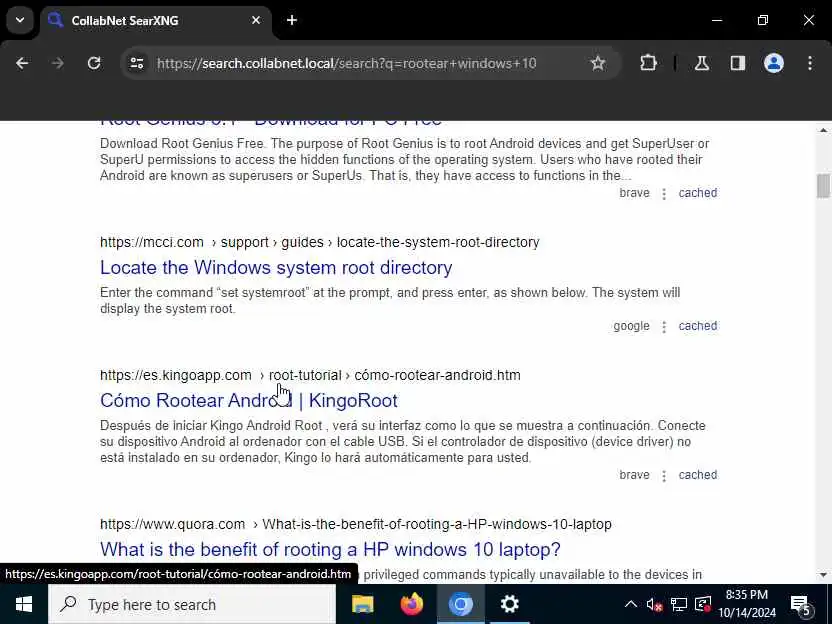
Task: Click the Type here to search box
Action: click(x=192, y=604)
